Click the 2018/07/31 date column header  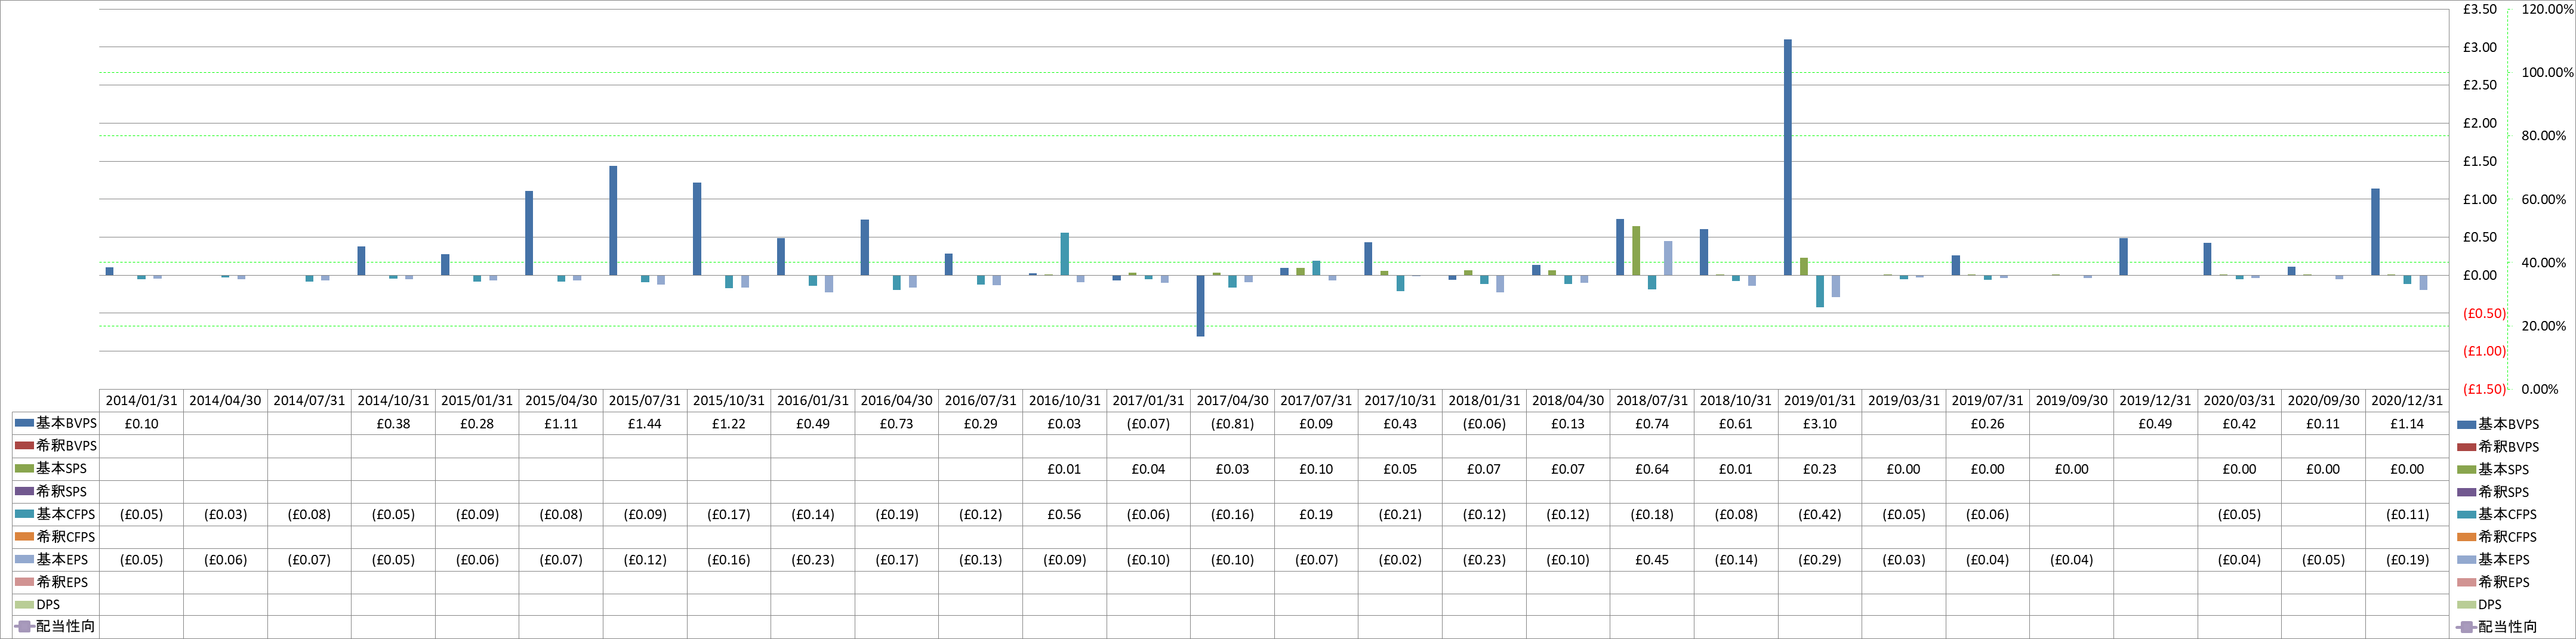click(x=1652, y=400)
